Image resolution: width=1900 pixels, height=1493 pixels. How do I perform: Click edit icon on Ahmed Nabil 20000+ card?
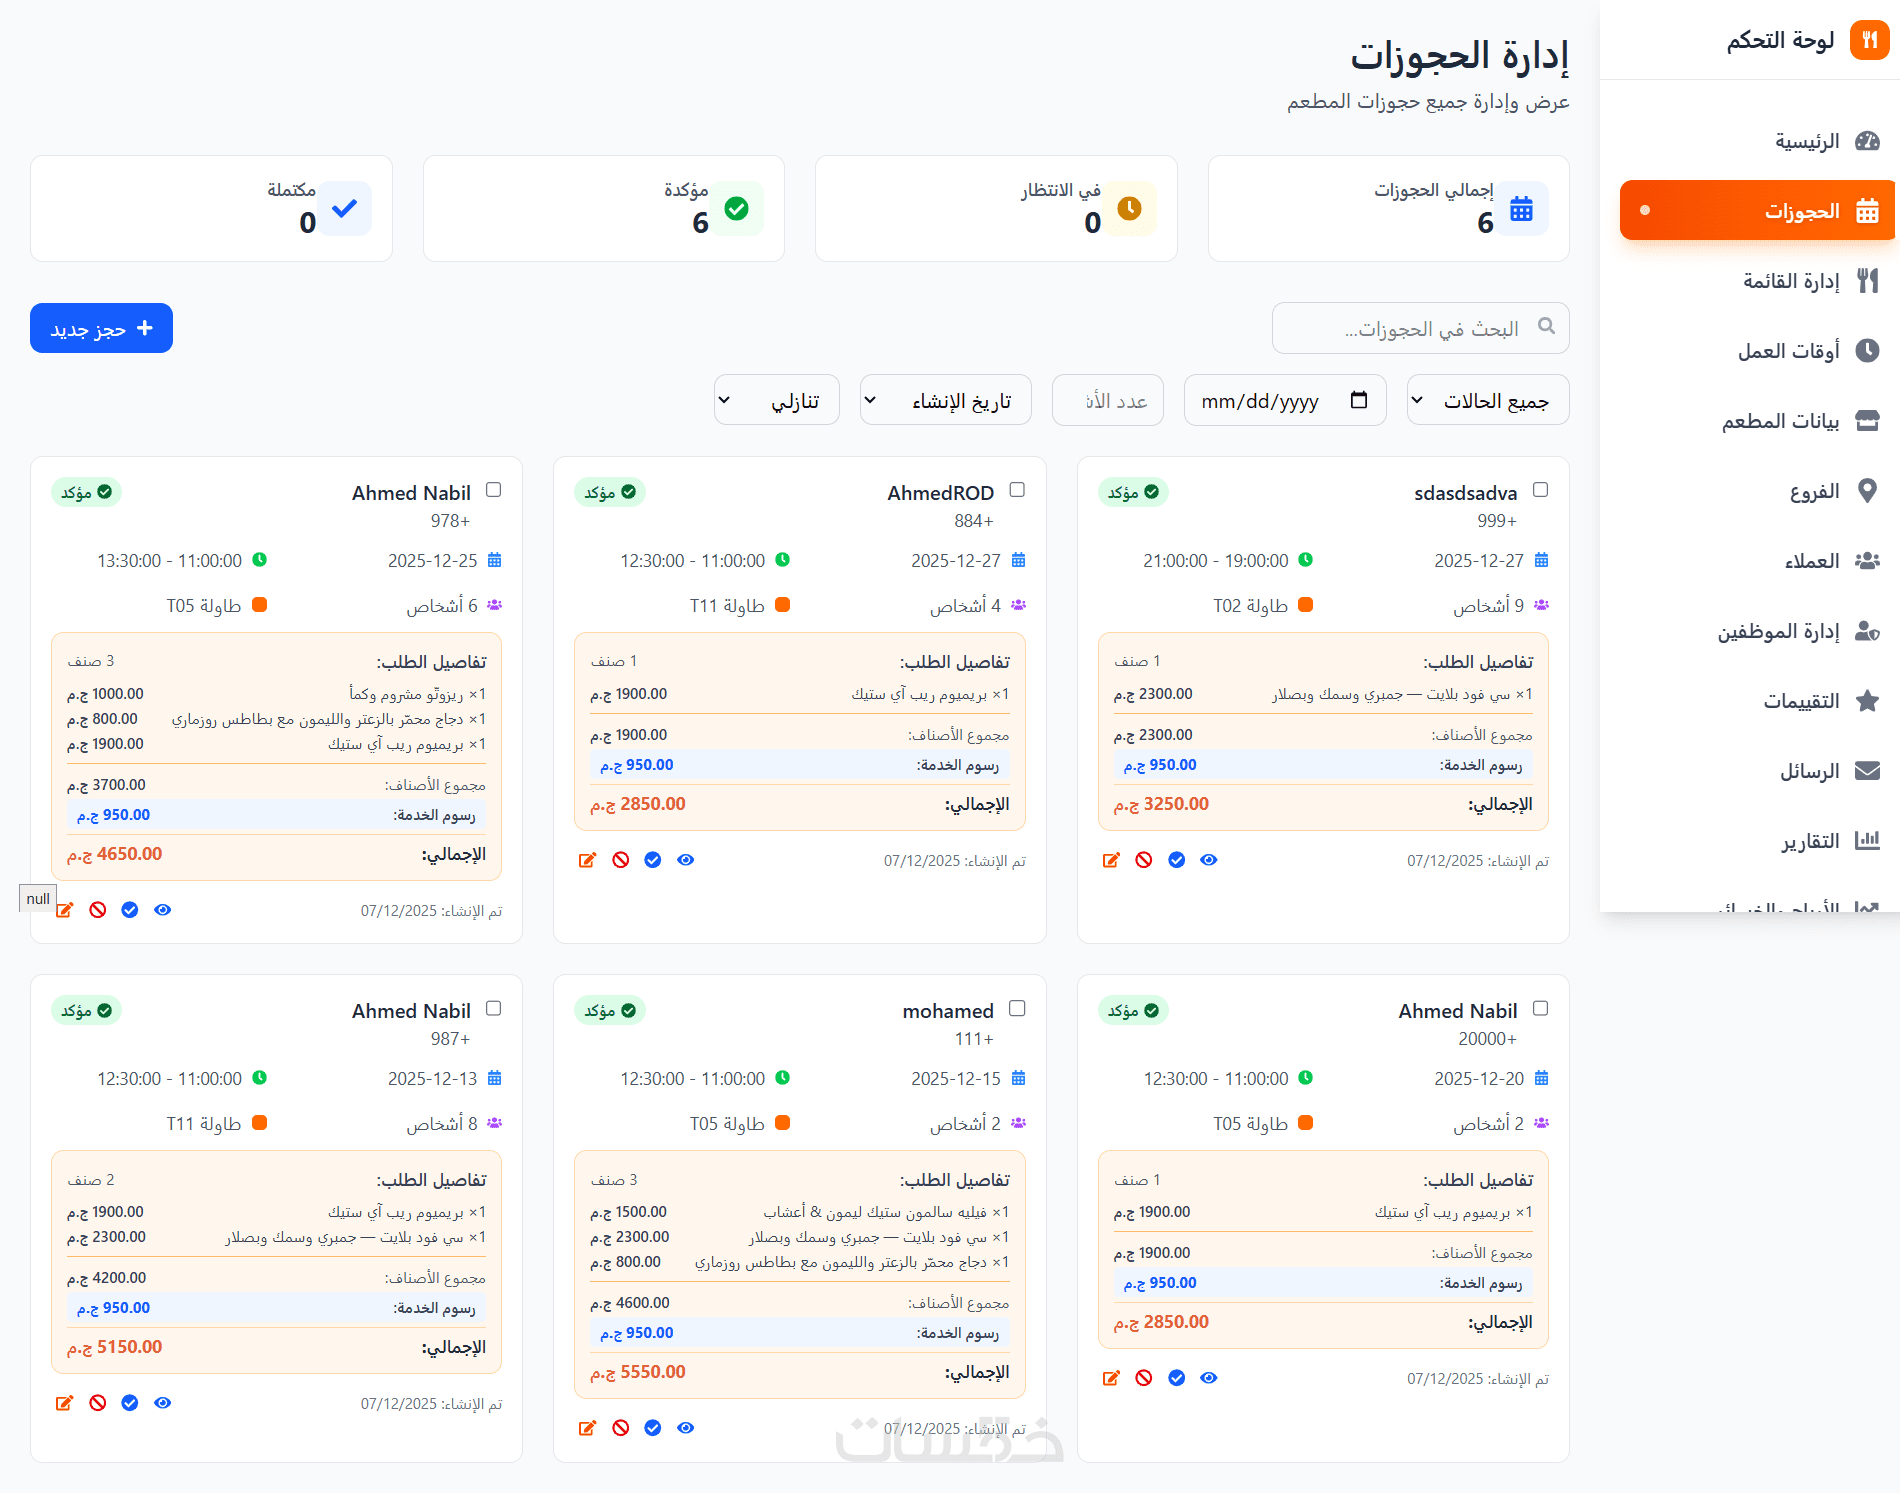1111,1378
